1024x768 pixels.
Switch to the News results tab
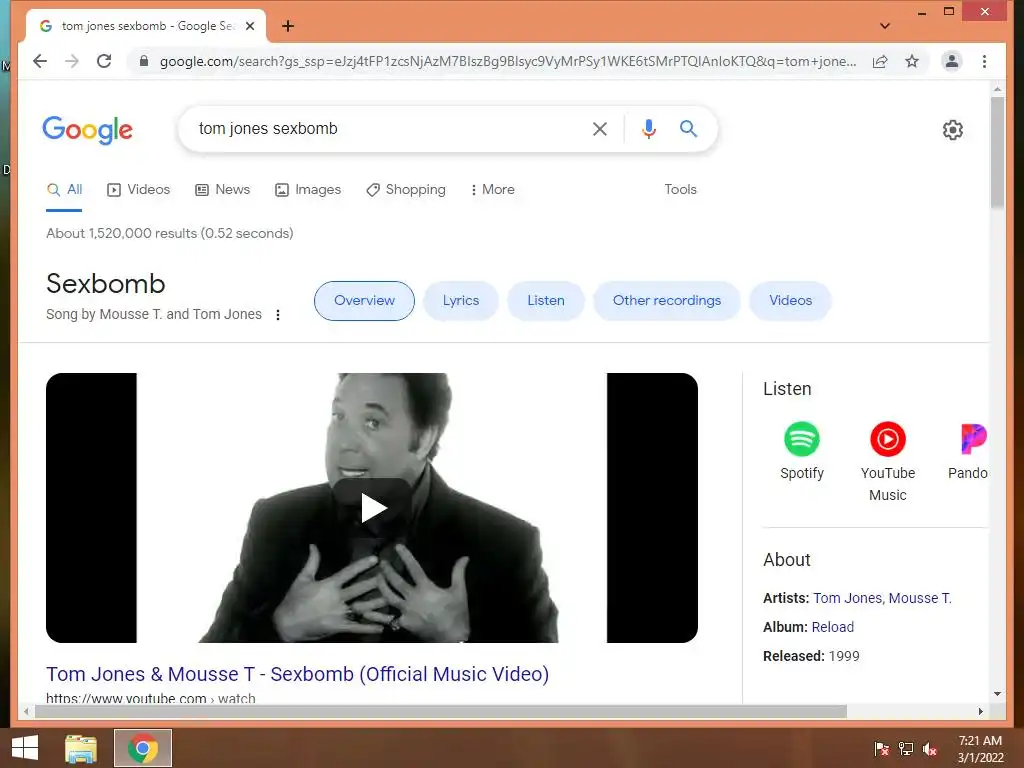pos(223,189)
